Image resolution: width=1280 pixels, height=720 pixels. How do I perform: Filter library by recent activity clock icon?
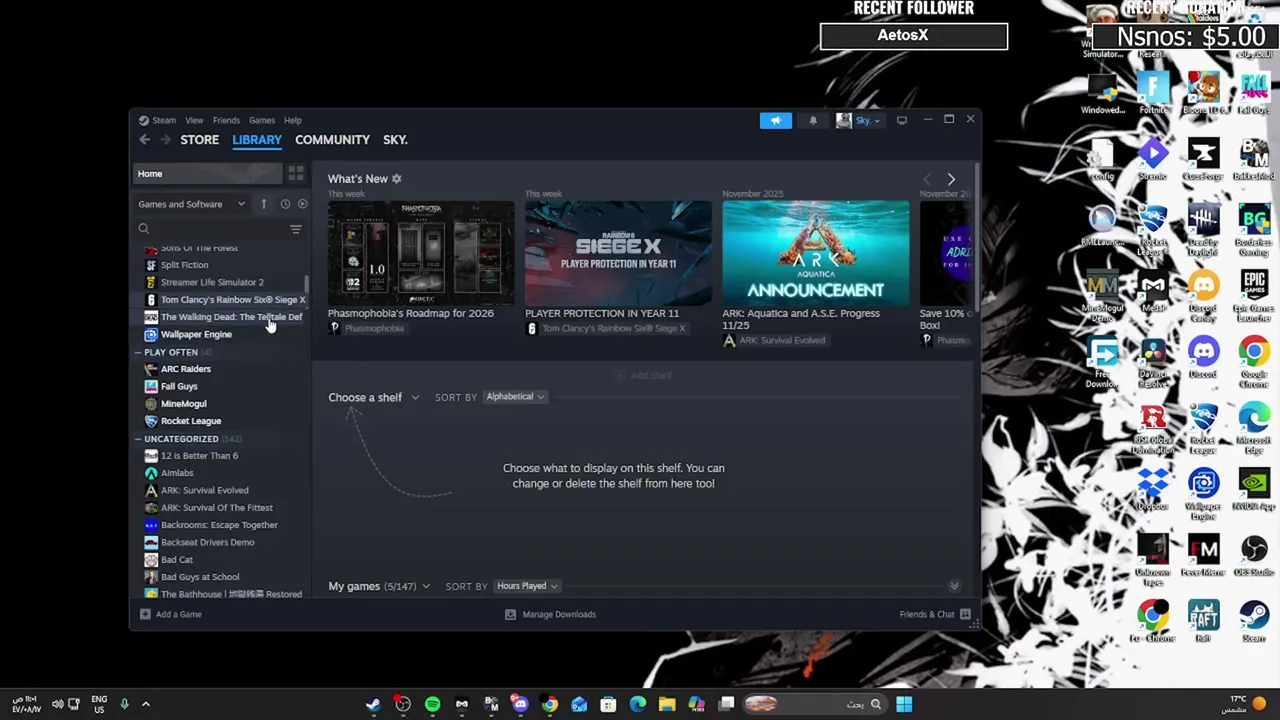point(285,204)
